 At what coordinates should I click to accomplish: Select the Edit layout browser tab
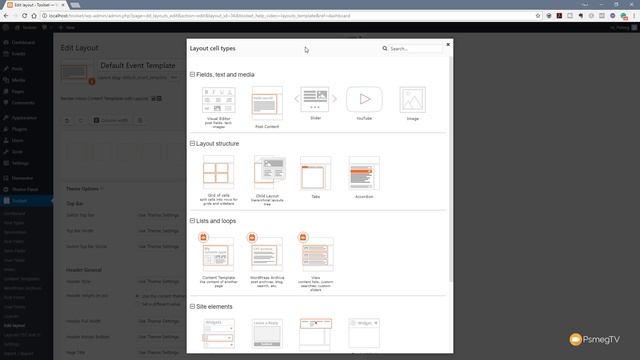pos(36,5)
